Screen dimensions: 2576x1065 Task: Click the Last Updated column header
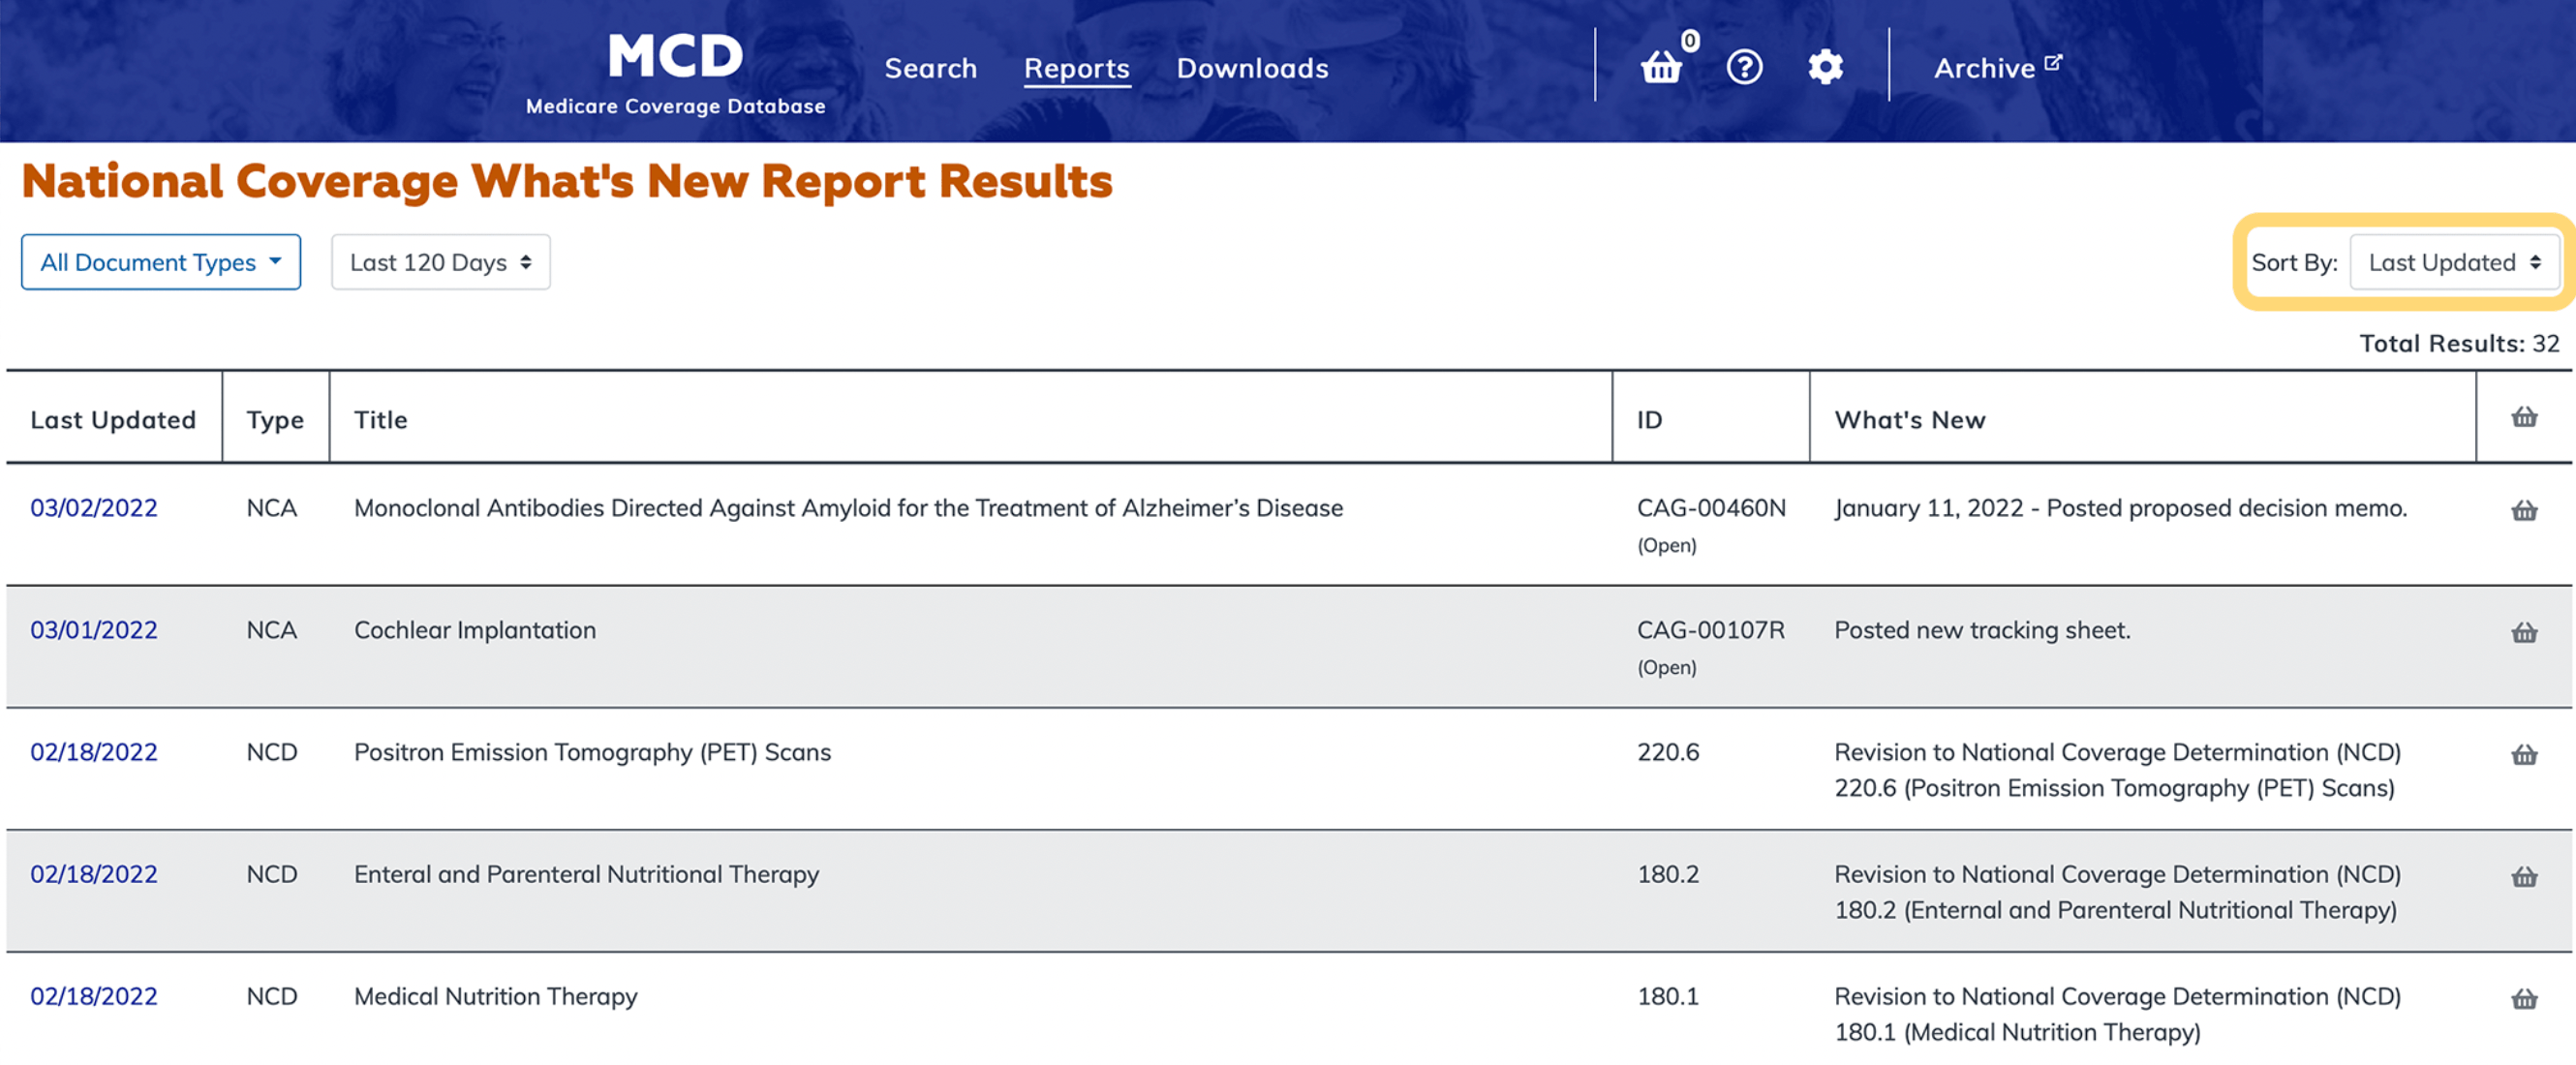coord(113,420)
